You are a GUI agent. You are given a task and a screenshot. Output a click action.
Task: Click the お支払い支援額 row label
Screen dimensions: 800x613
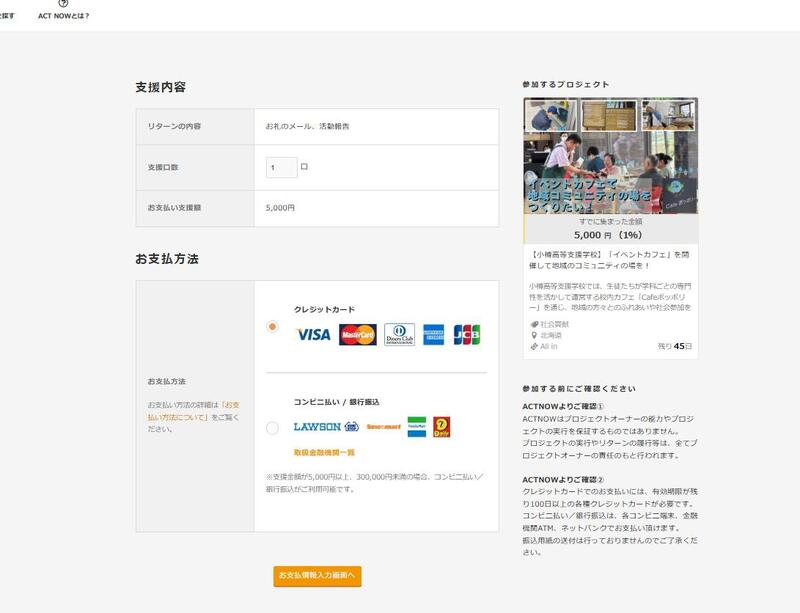coord(174,208)
